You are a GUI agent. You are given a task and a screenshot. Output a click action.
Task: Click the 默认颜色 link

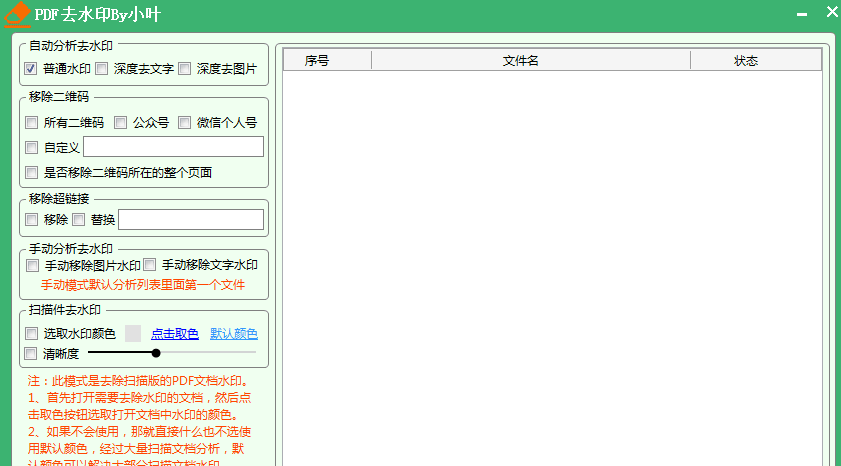pyautogui.click(x=234, y=334)
